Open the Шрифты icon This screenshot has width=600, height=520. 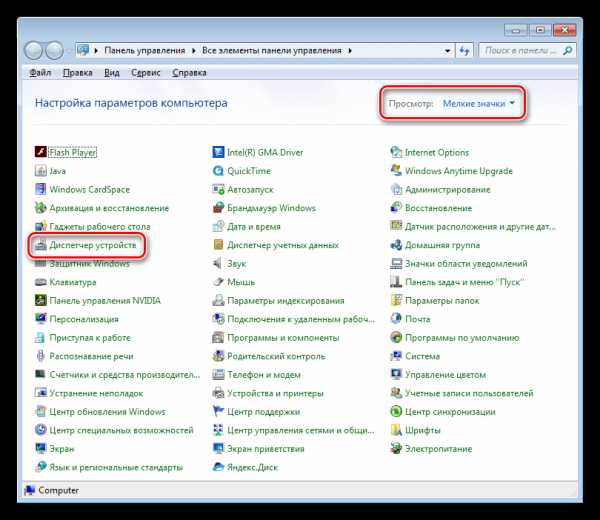click(396, 430)
